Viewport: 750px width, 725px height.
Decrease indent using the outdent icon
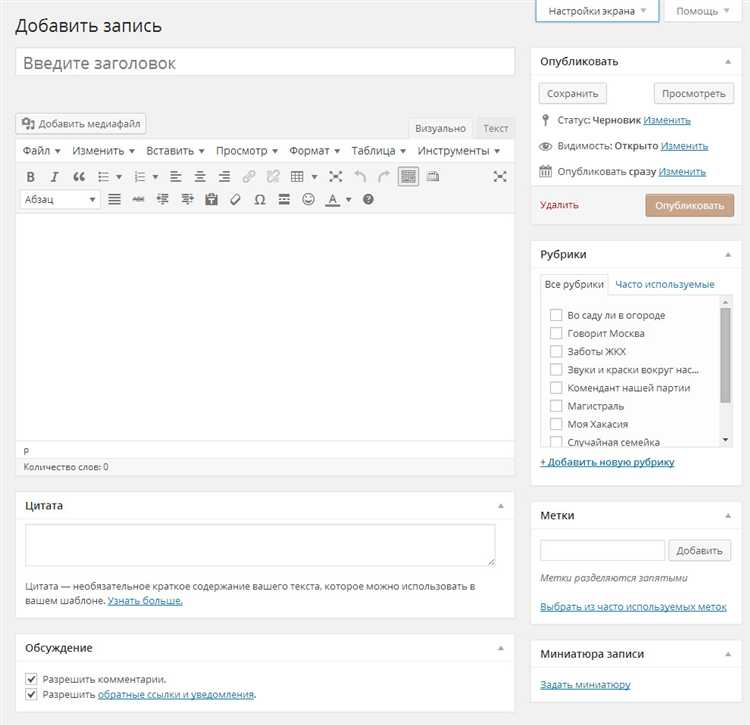[163, 199]
